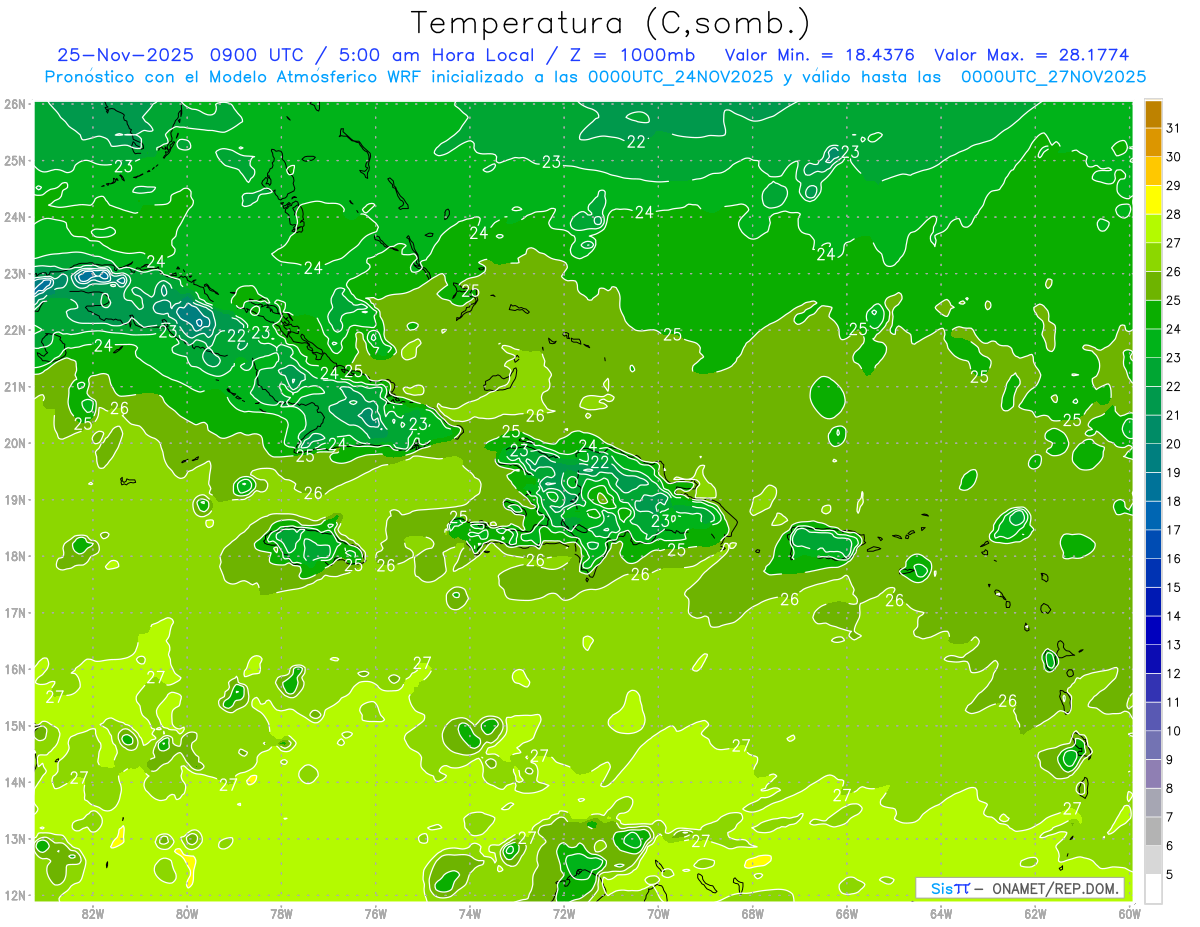Click the '24N' latitude axis label

15,217
